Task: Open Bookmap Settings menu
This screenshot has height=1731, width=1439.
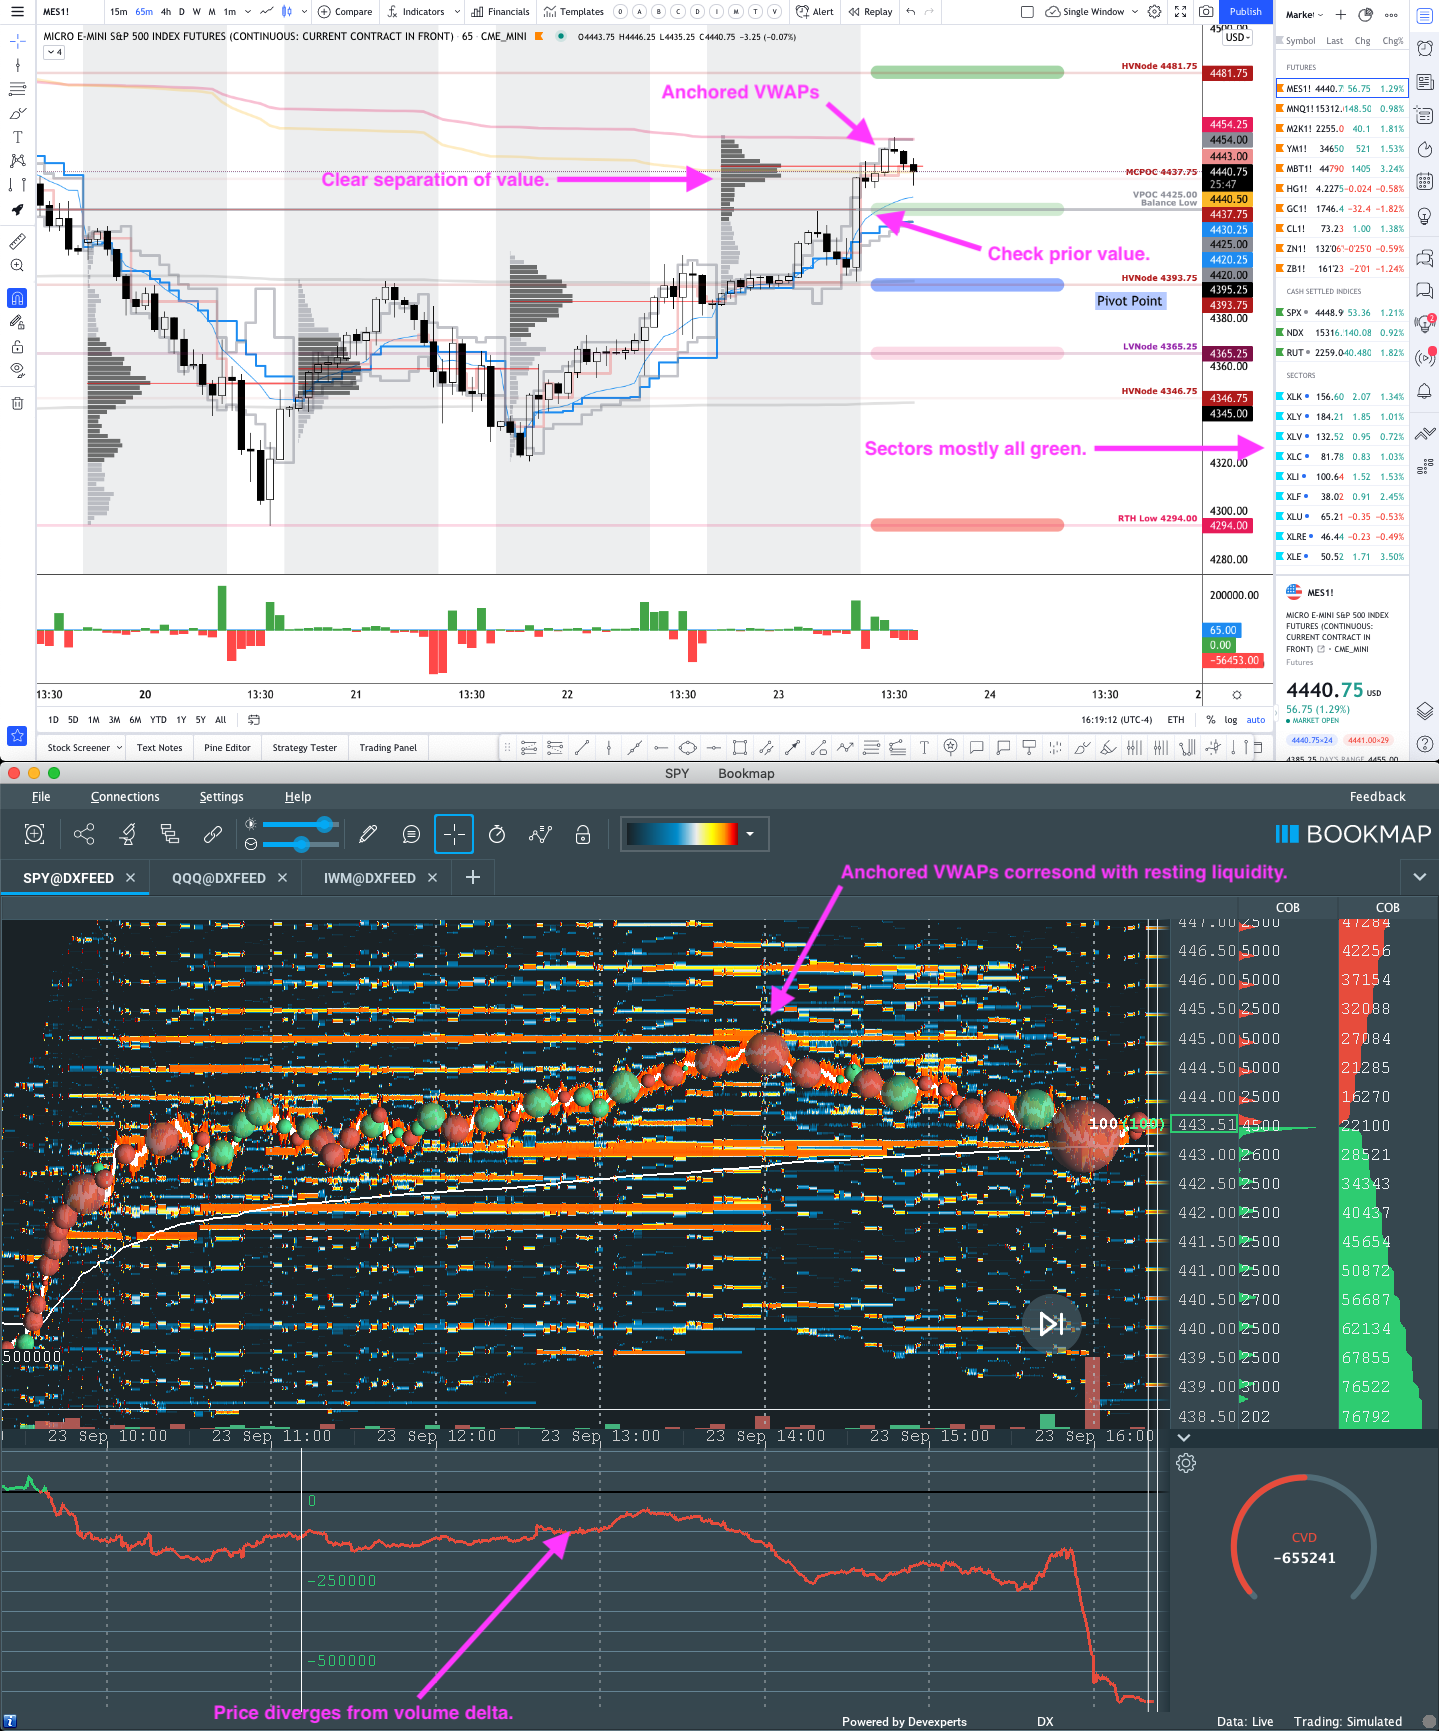Action: pos(221,797)
